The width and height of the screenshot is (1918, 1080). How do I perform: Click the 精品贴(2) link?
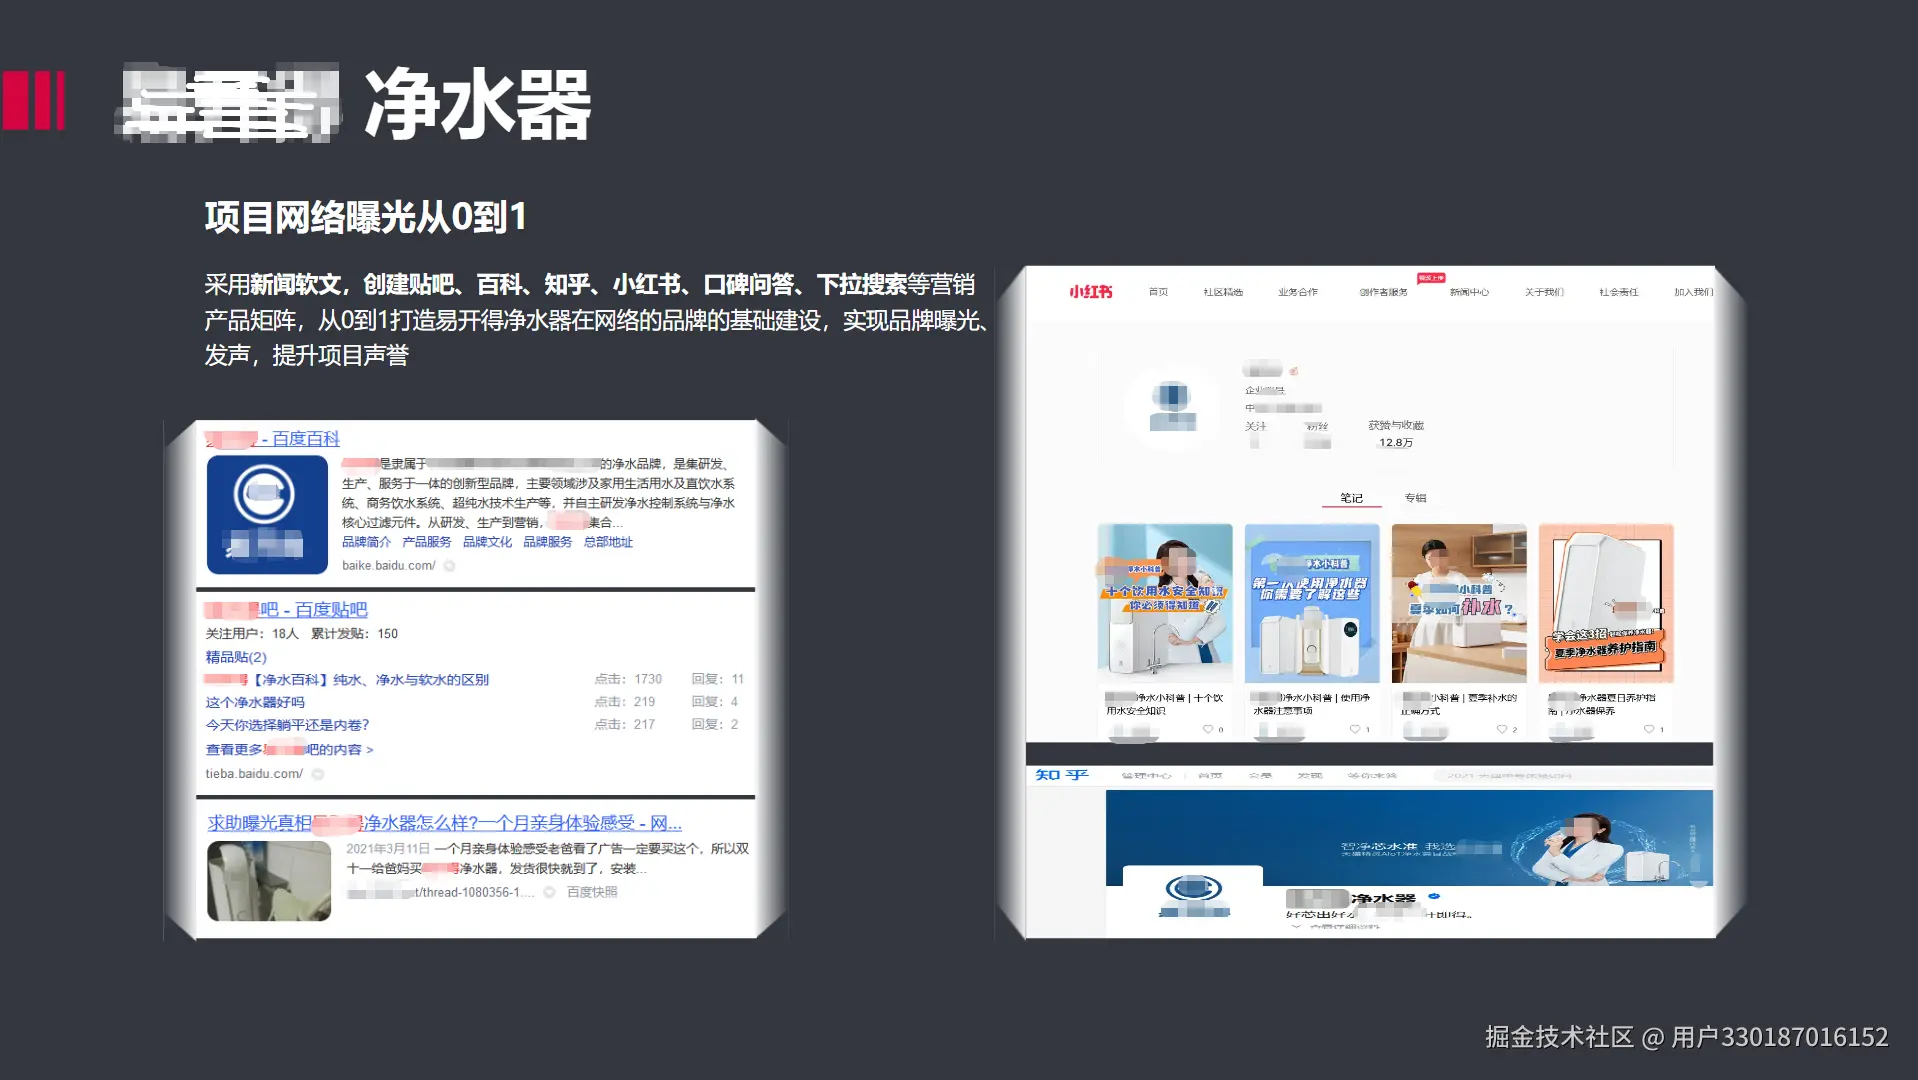[x=236, y=657]
